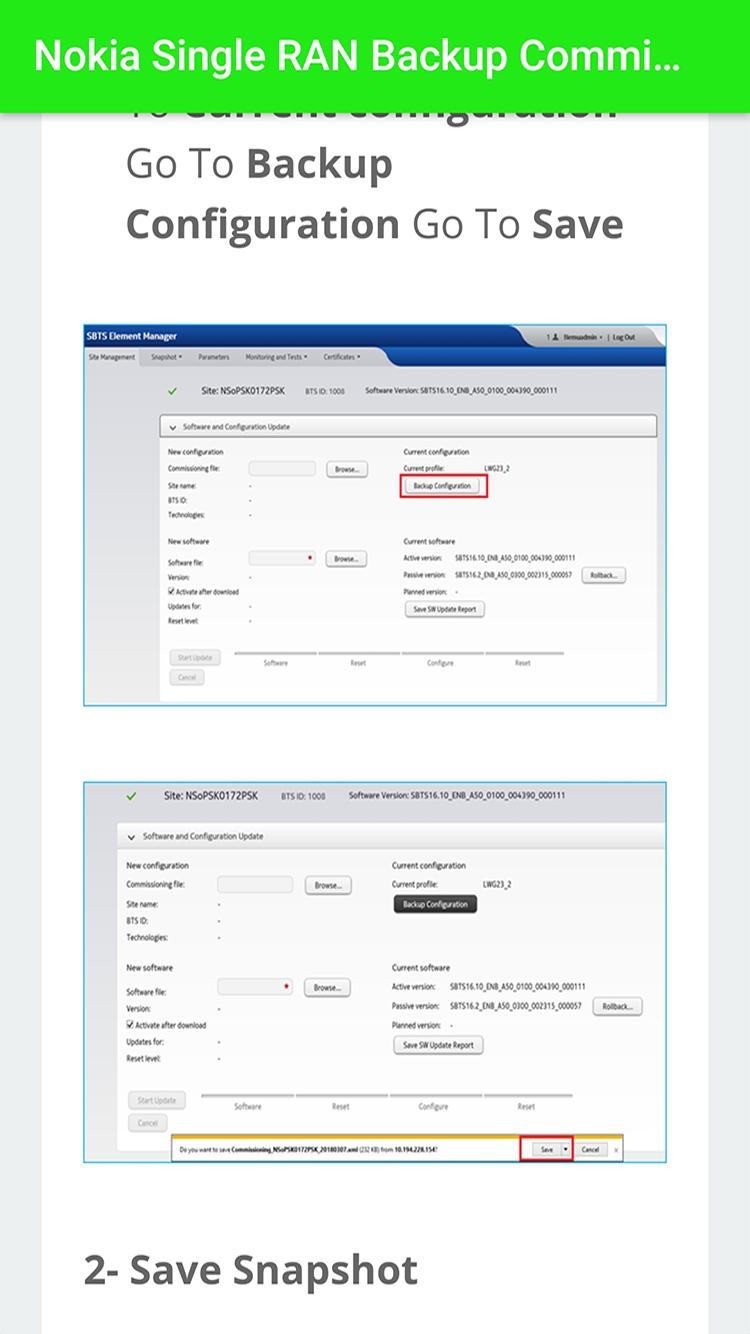The height and width of the screenshot is (1334, 750).
Task: Select the '2- Save Snapshot' heading
Action: (251, 1270)
